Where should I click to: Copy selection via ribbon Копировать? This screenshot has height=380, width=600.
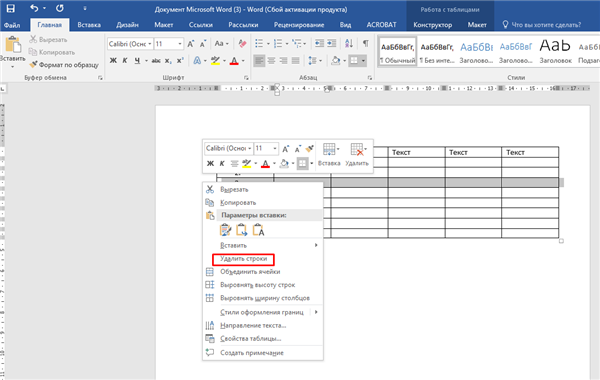click(52, 52)
